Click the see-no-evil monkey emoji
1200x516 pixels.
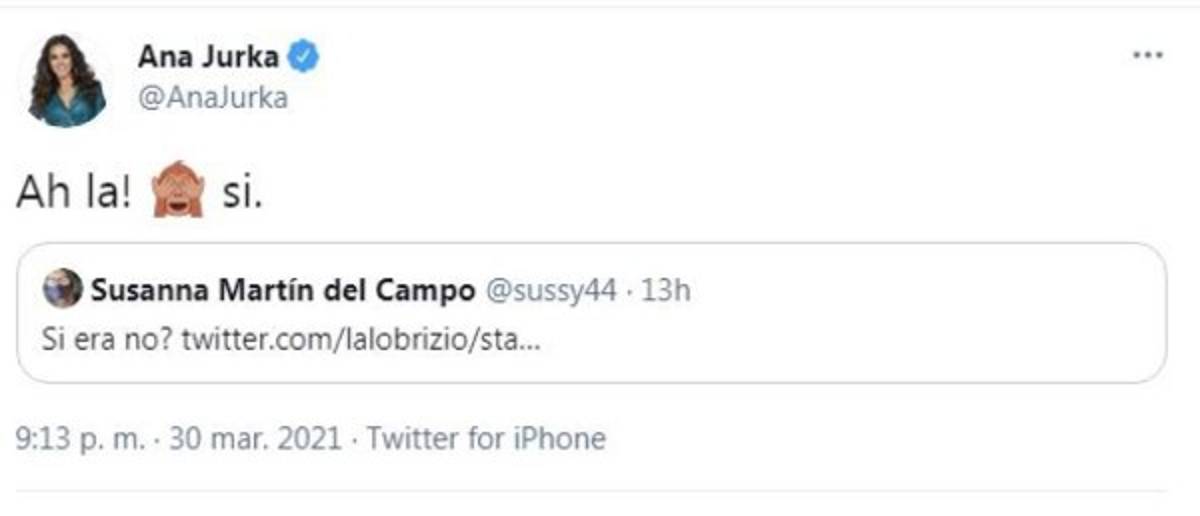point(178,191)
